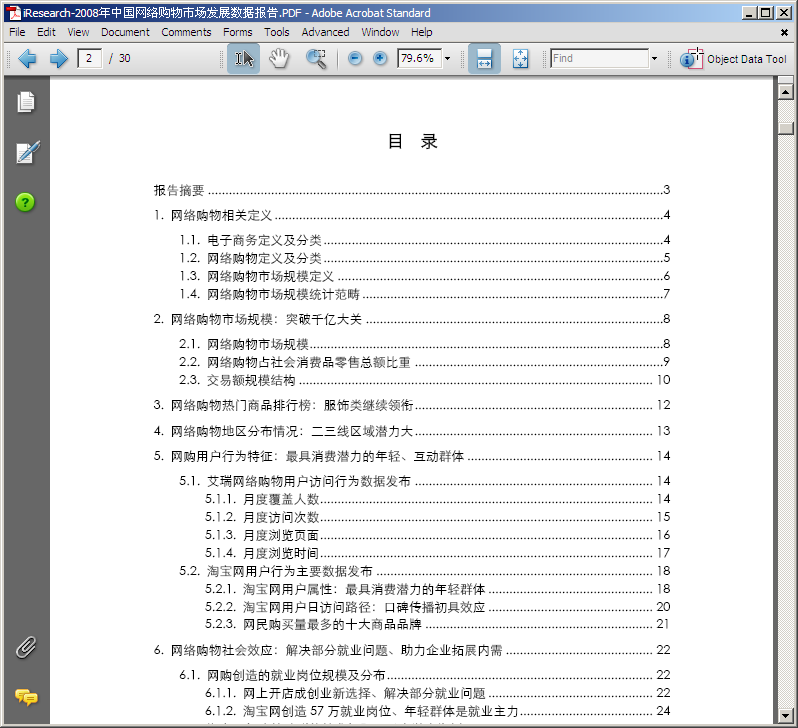This screenshot has height=728, width=798.
Task: Activate the Hand tool
Action: click(279, 59)
